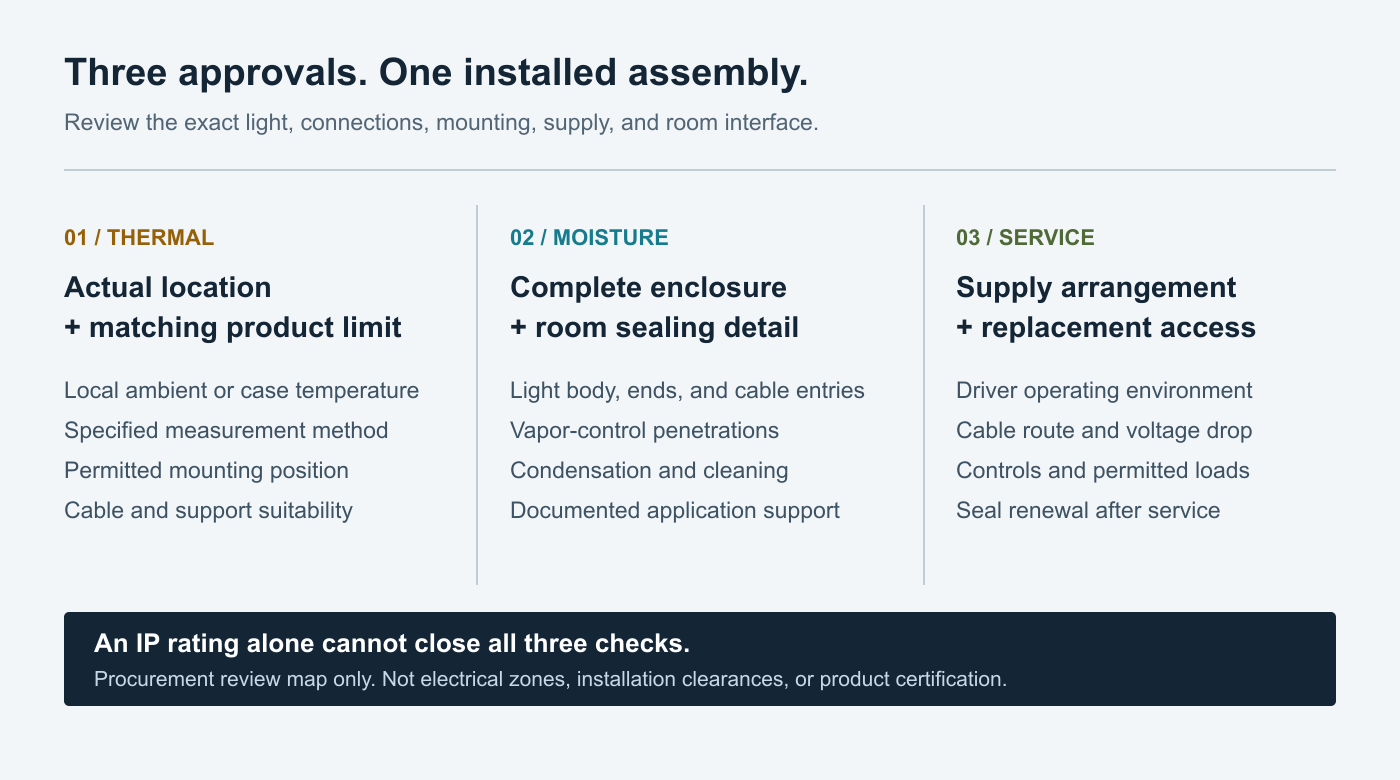The height and width of the screenshot is (780, 1400).
Task: Select the '02 / MOISTURE' section label
Action: 589,238
